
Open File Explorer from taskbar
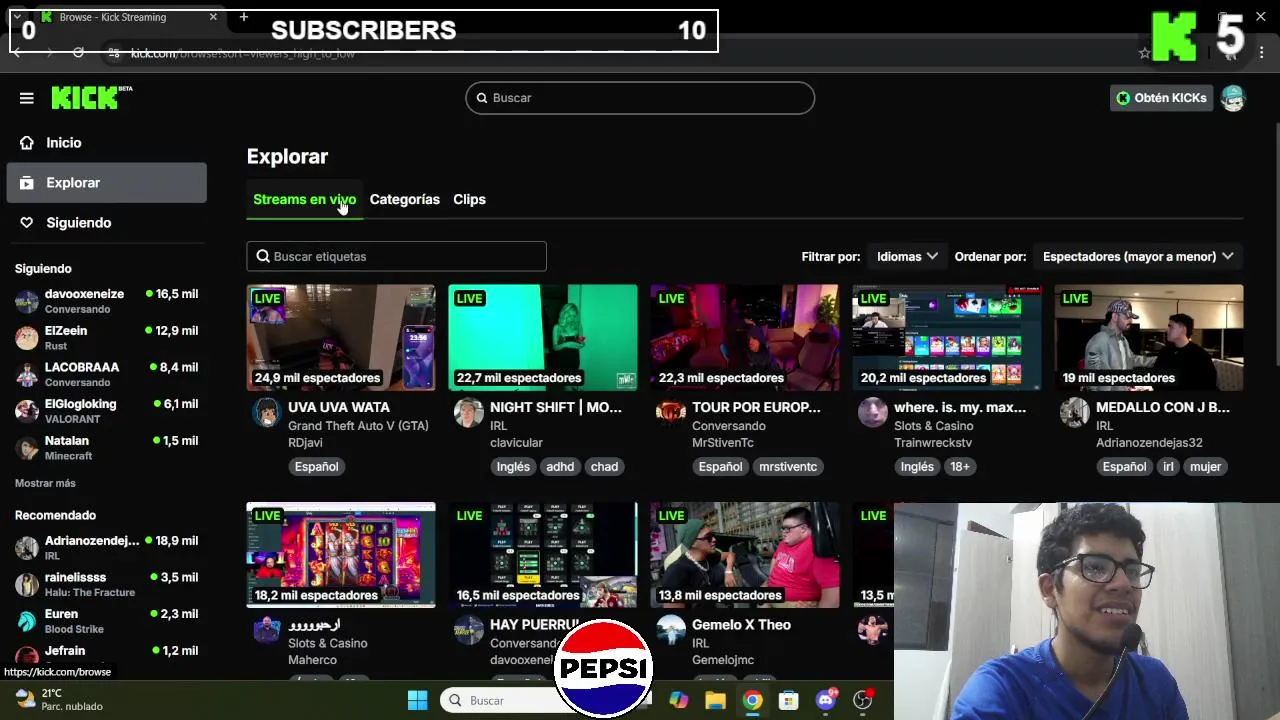click(x=715, y=700)
